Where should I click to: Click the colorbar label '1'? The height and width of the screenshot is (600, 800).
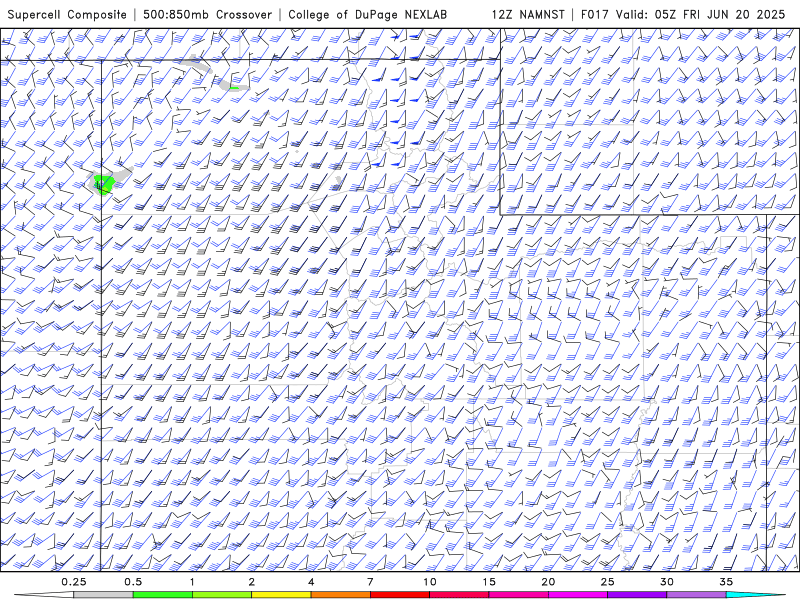(192, 582)
